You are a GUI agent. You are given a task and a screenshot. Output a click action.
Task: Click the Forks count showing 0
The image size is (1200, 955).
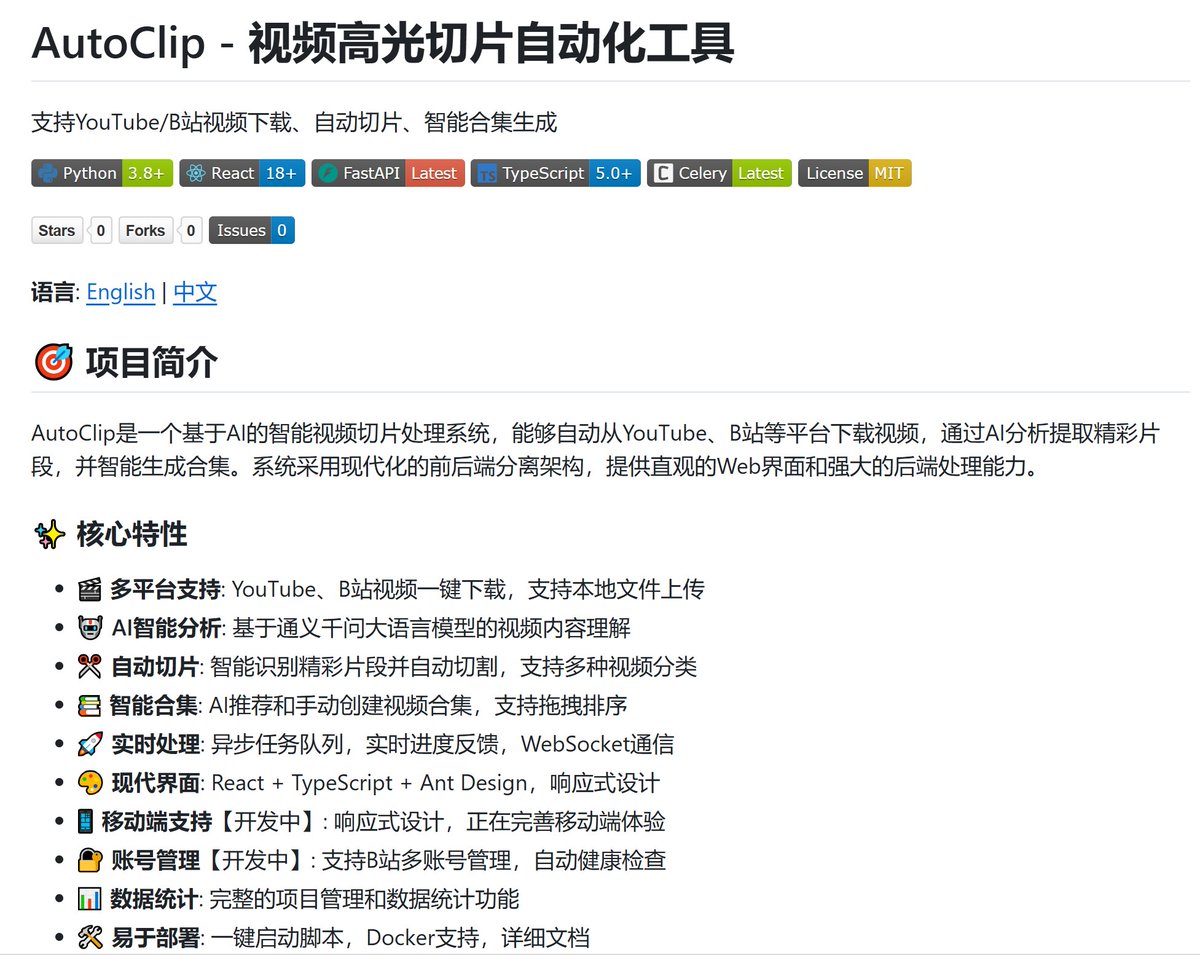pos(190,230)
